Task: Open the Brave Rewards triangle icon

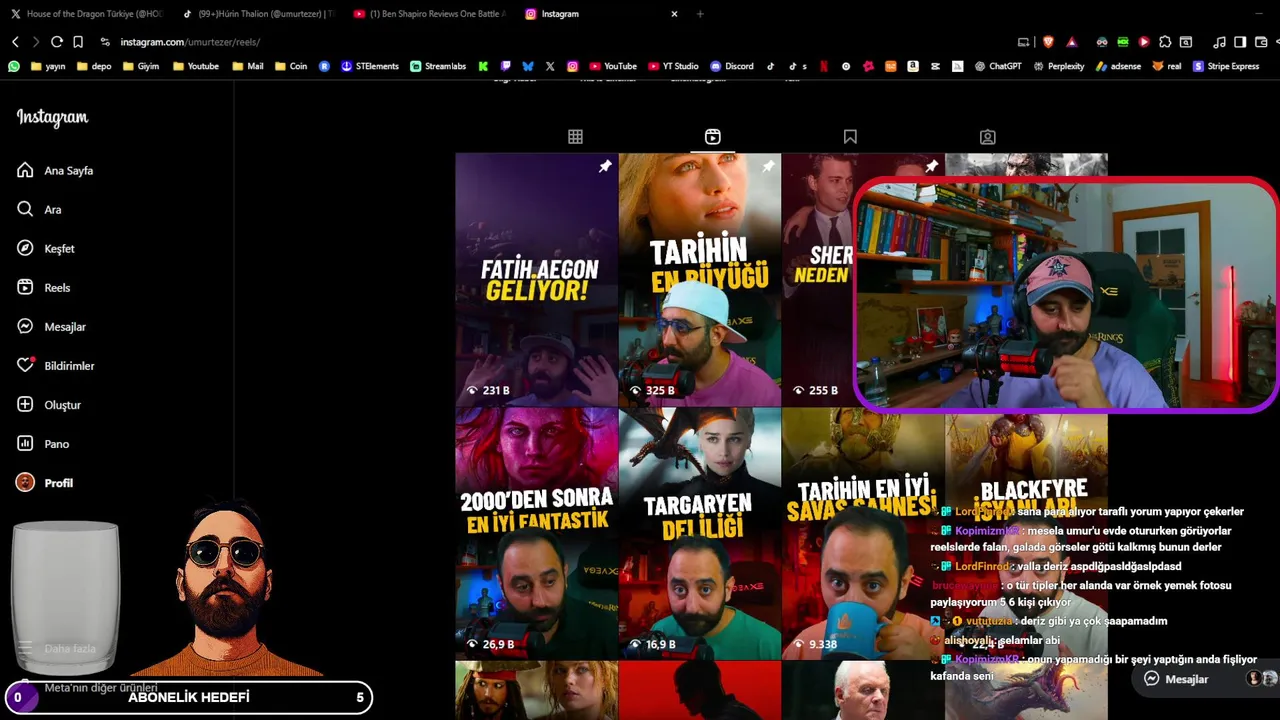Action: pyautogui.click(x=1072, y=42)
